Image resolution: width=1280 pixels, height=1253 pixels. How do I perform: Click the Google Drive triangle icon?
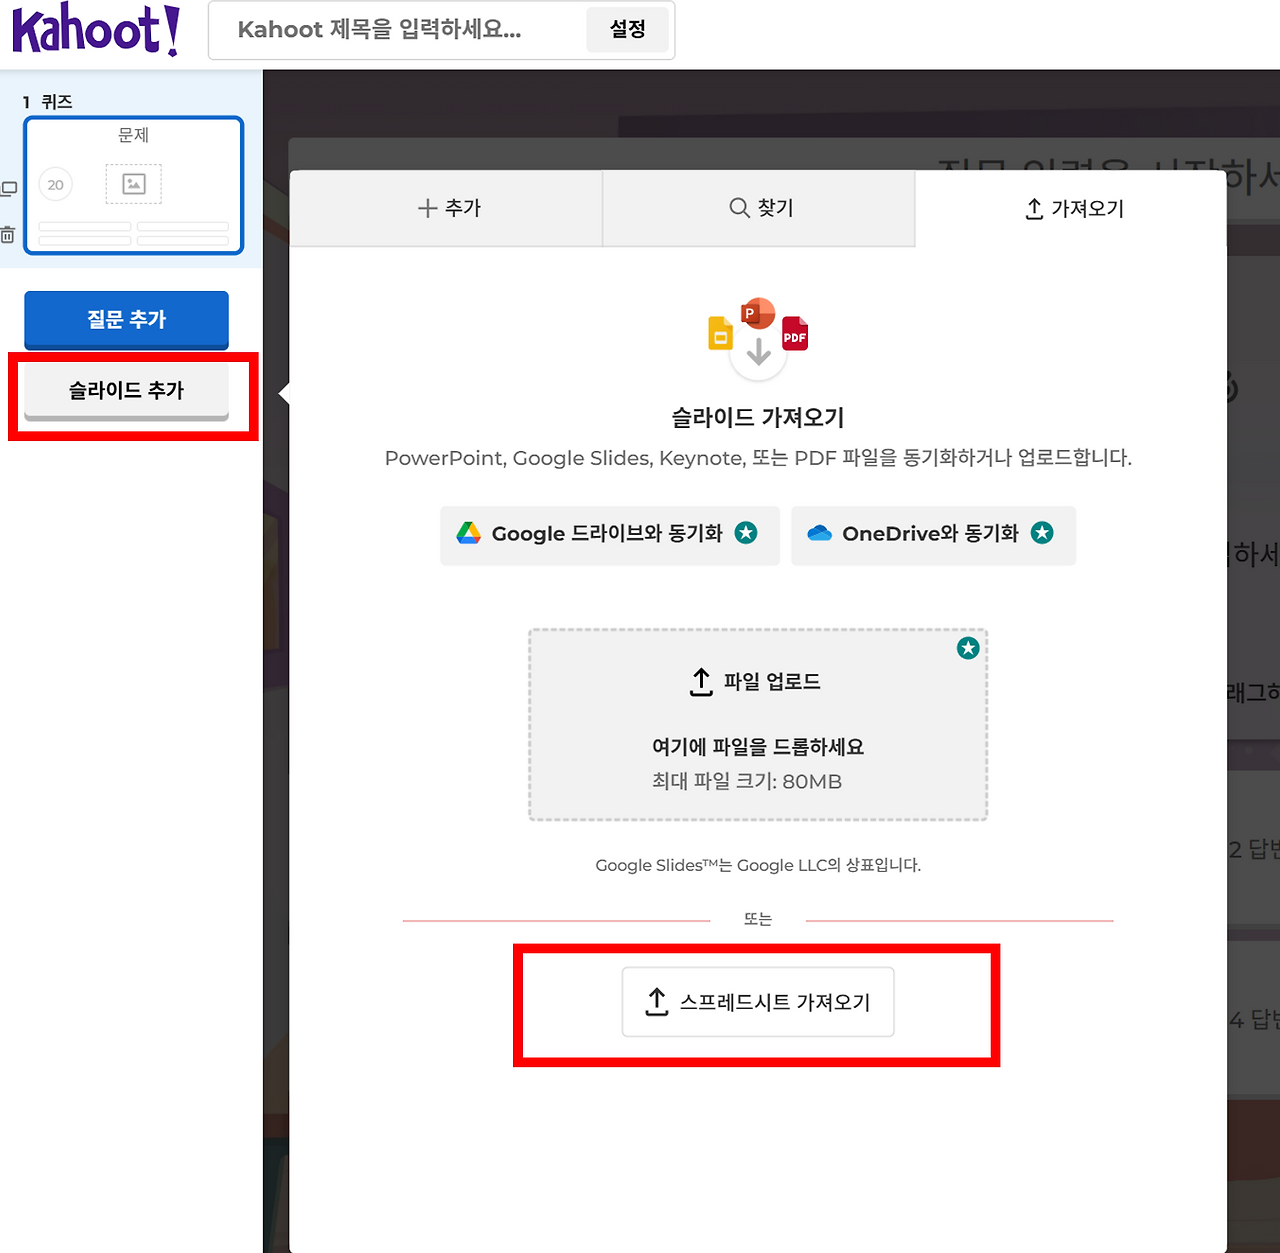pos(469,533)
